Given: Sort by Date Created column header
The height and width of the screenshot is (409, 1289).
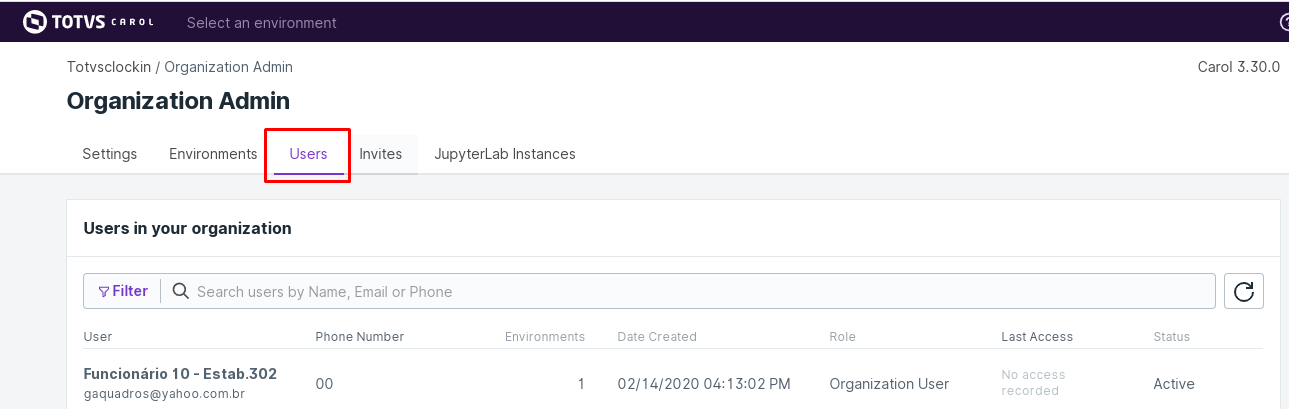Looking at the screenshot, I should [656, 337].
